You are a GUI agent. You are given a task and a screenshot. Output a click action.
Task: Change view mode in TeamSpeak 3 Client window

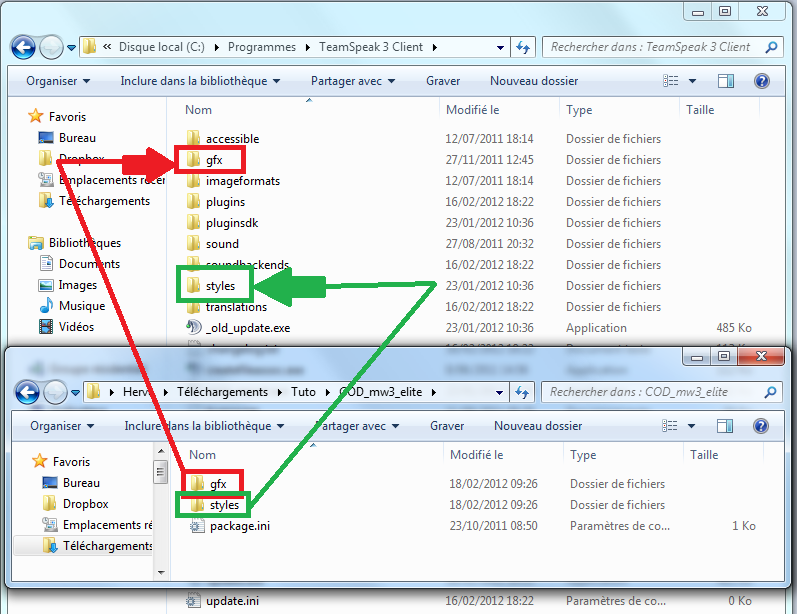click(x=670, y=81)
